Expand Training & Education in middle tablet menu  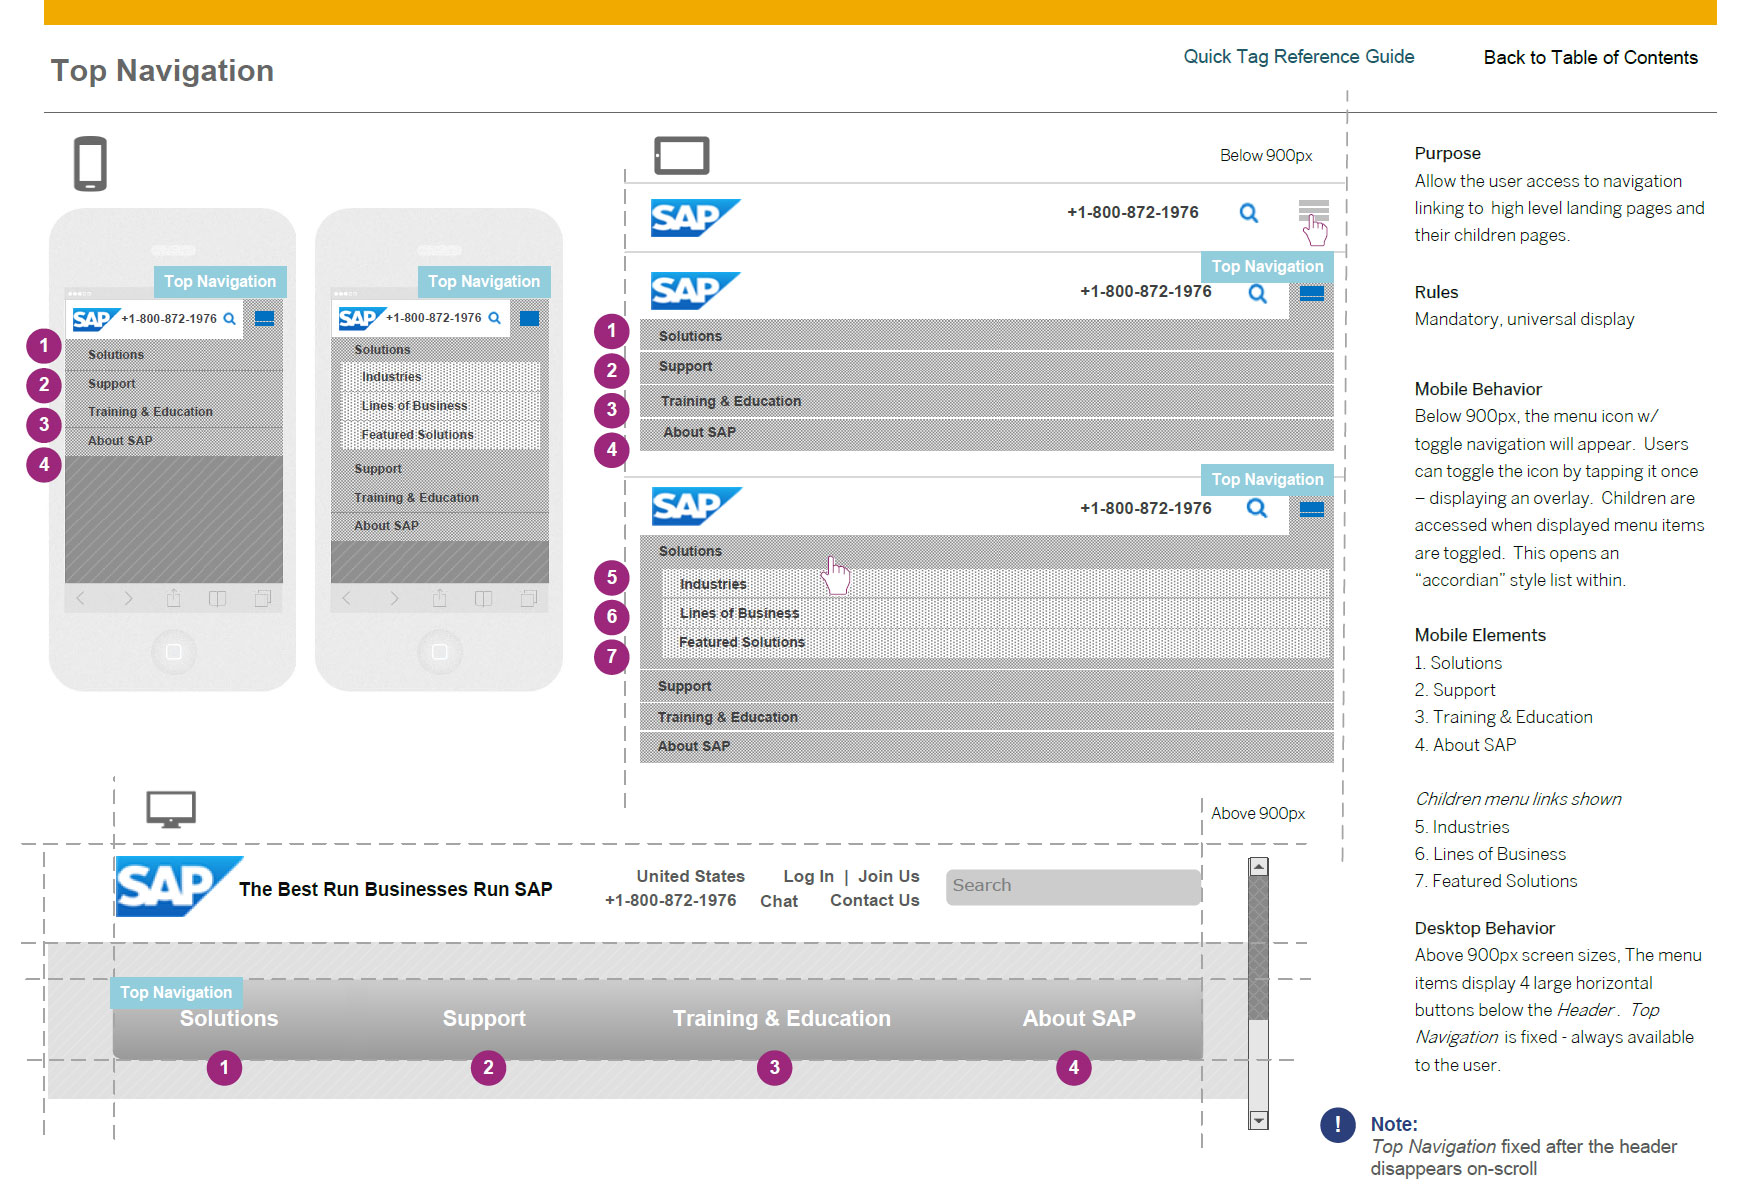click(x=986, y=401)
